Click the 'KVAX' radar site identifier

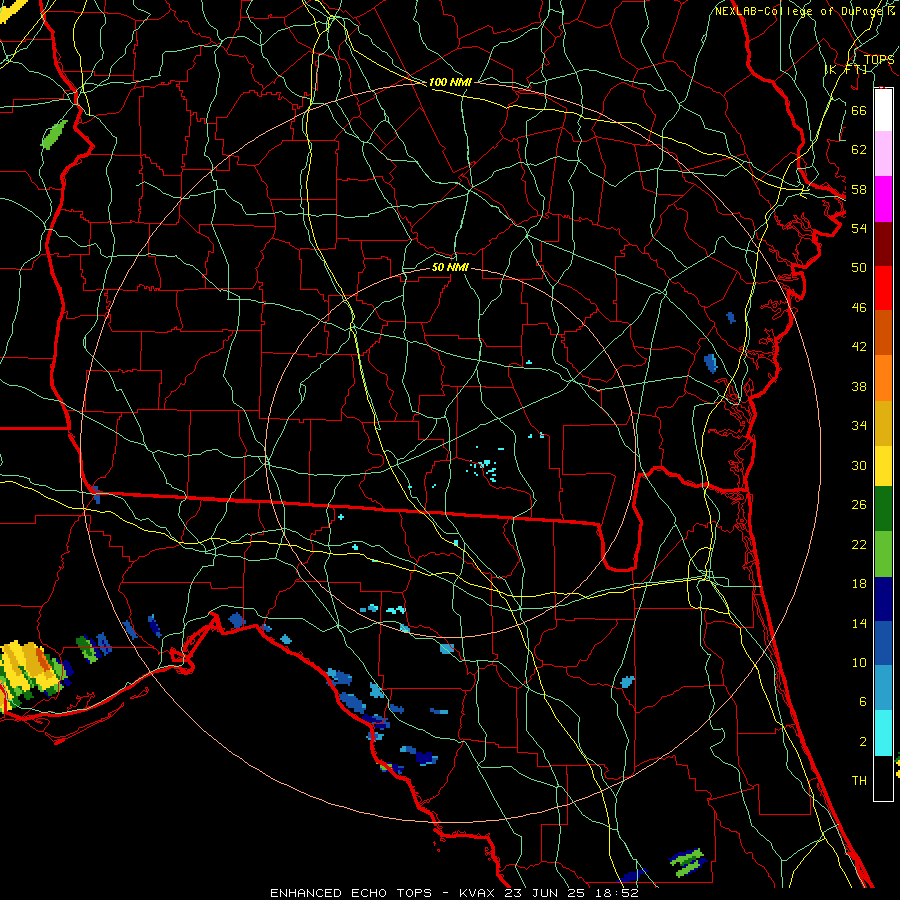pyautogui.click(x=477, y=893)
